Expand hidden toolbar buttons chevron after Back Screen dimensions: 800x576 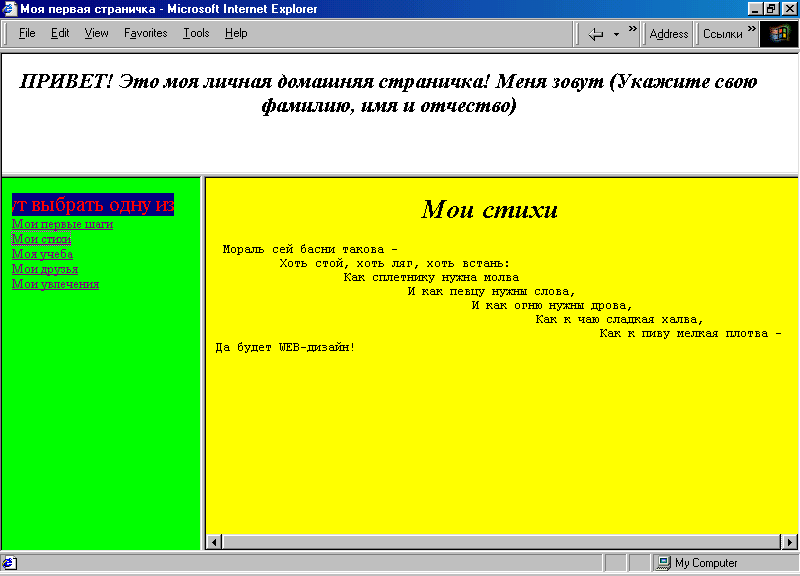(x=633, y=29)
